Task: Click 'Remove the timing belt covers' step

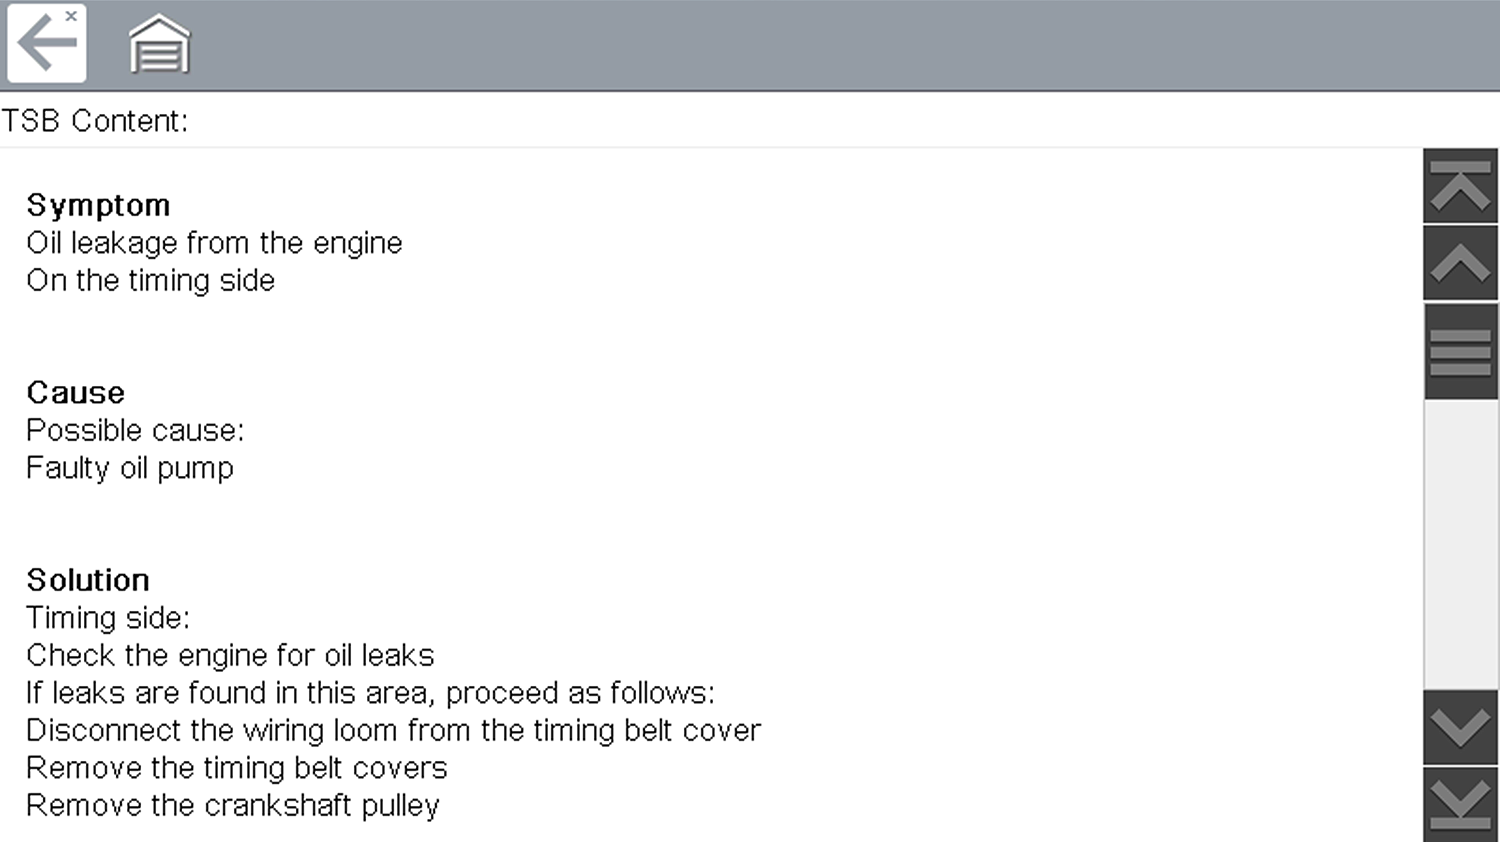Action: coord(236,768)
